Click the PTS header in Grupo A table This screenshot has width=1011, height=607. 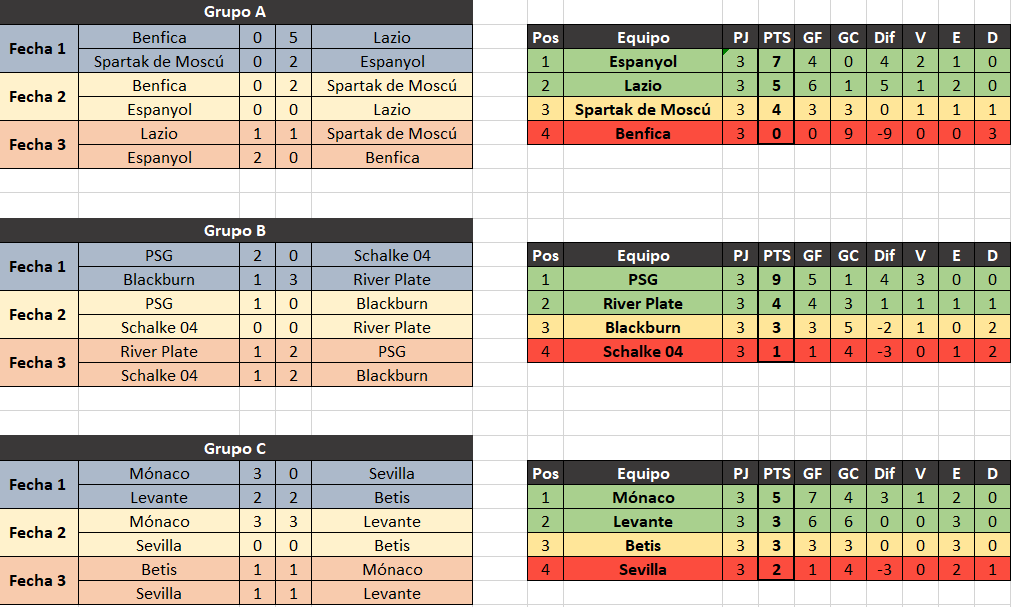coord(776,37)
